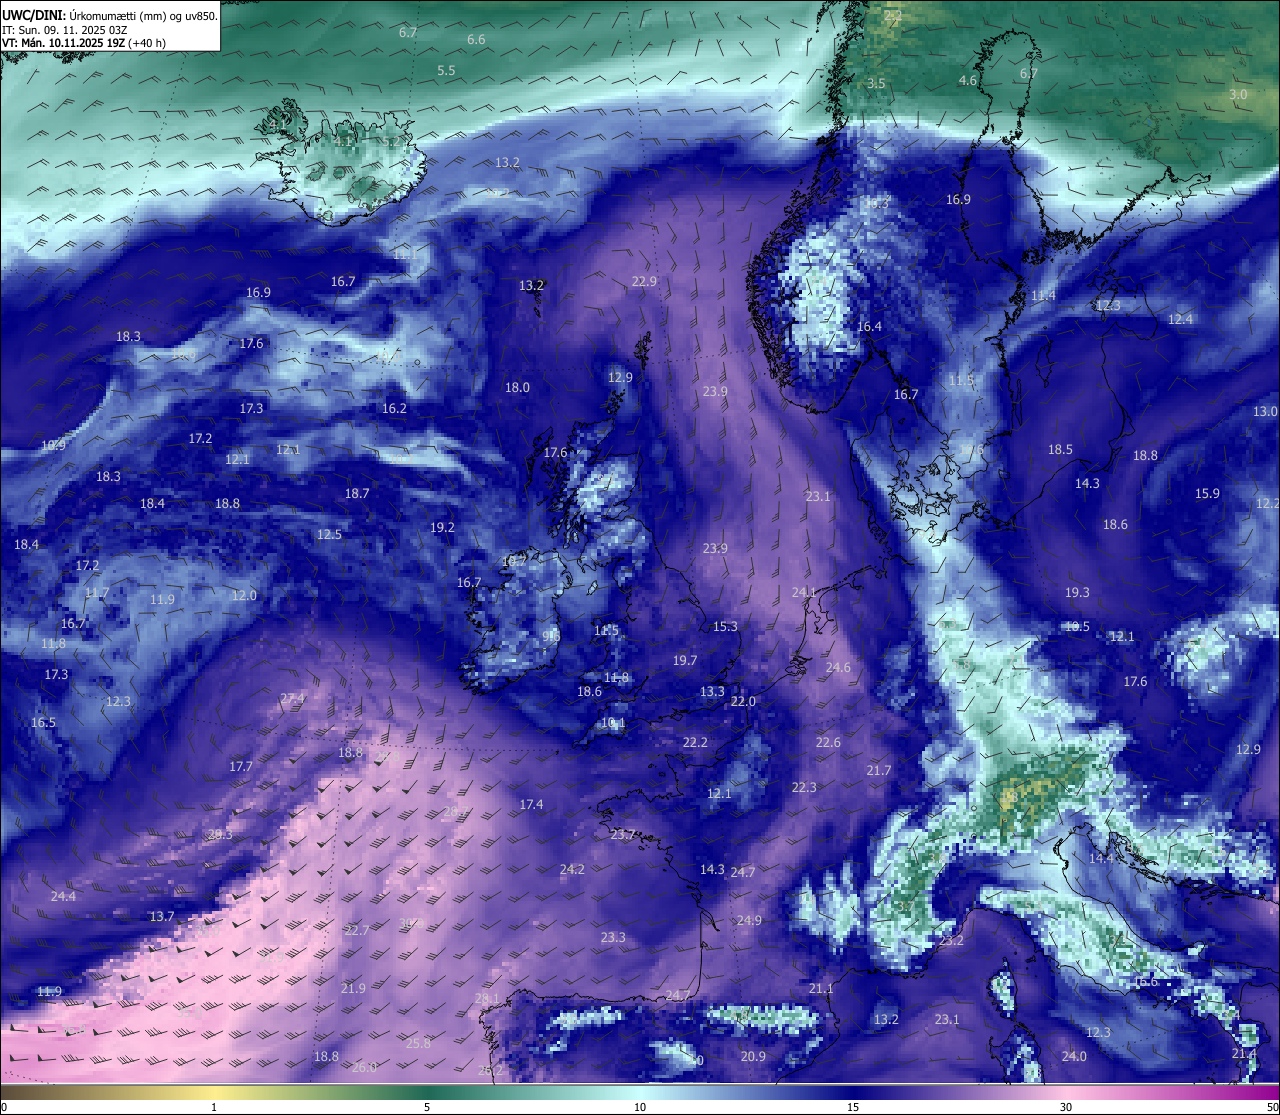
Task: Click the map value 23.3
Action: click(x=613, y=937)
